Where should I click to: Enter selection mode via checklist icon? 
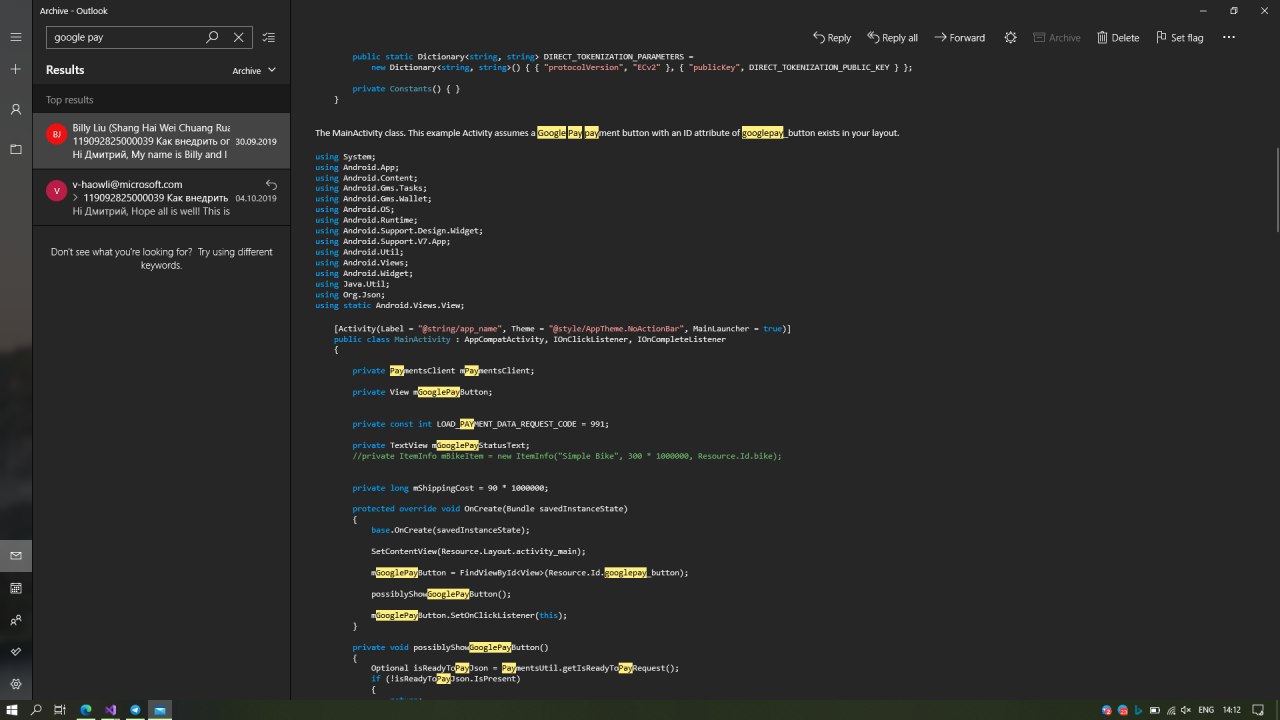[x=269, y=37]
